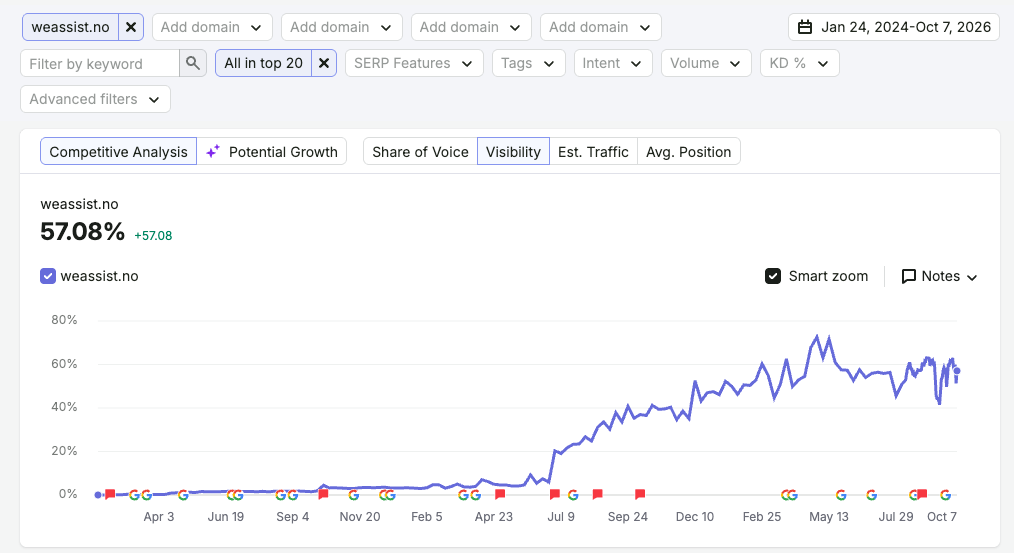Expand the Volume filter dropdown
The image size is (1014, 553).
[x=706, y=63]
